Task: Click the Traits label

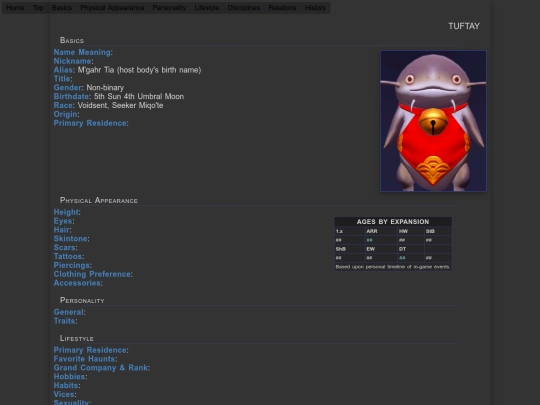Action: [x=64, y=321]
